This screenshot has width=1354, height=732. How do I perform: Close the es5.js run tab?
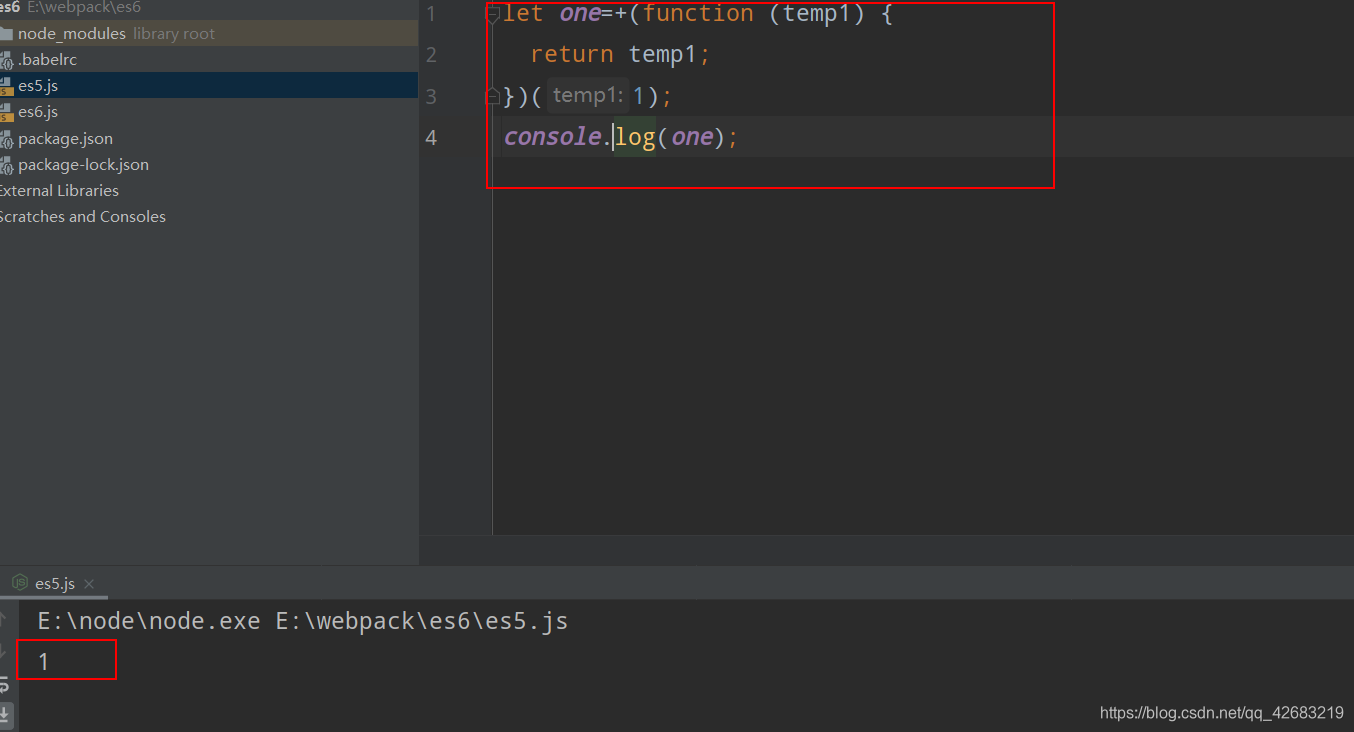[x=89, y=583]
